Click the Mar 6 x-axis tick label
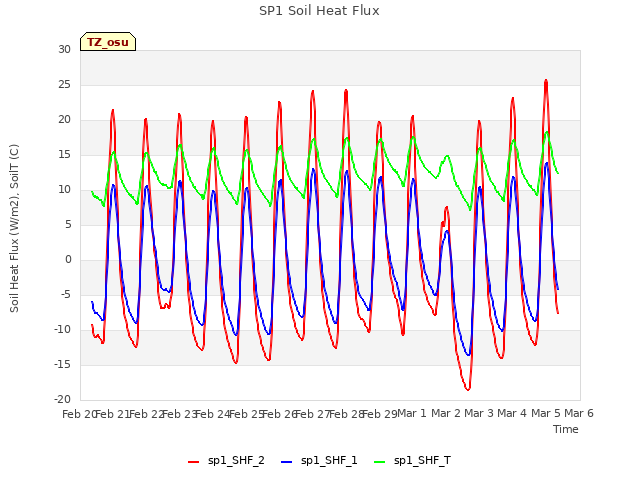 [579, 413]
